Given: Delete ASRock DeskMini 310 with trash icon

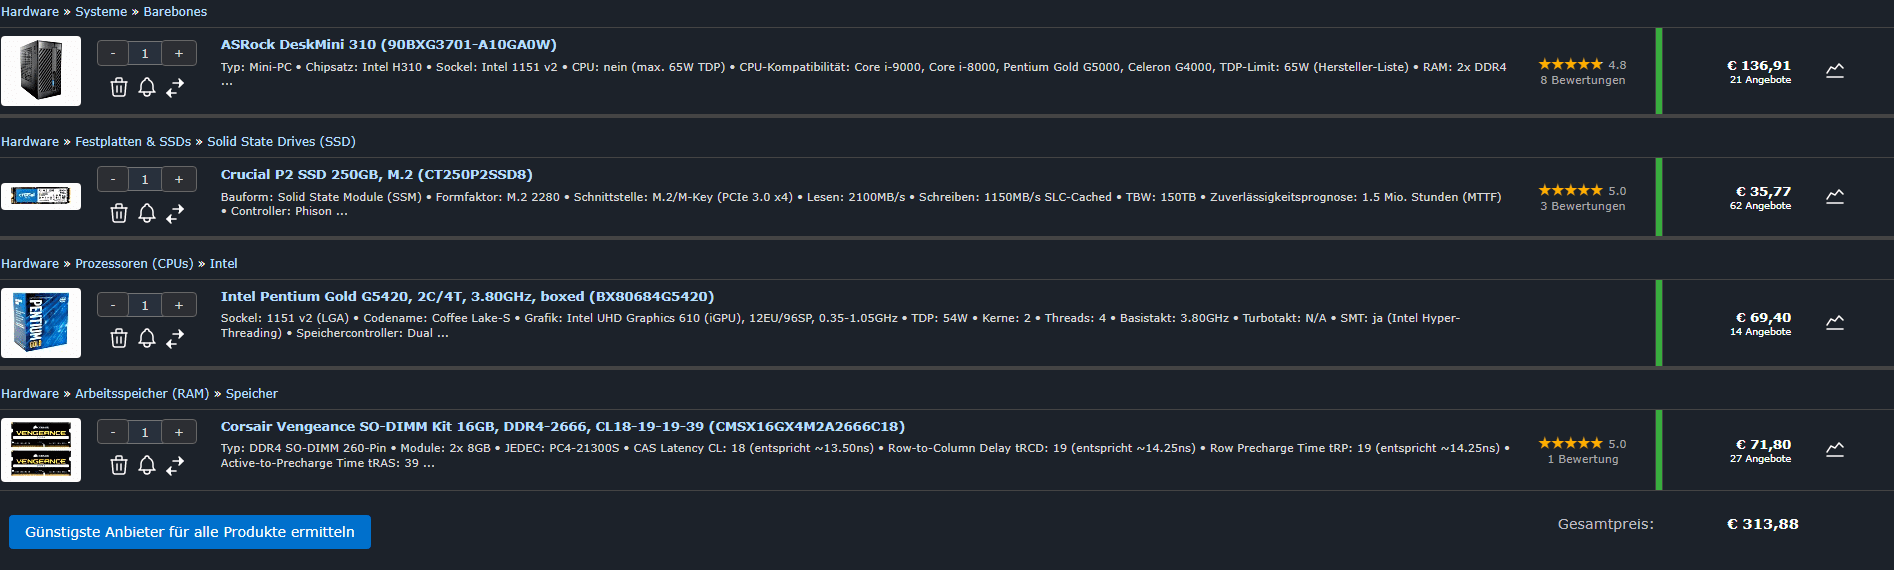Looking at the screenshot, I should 119,87.
